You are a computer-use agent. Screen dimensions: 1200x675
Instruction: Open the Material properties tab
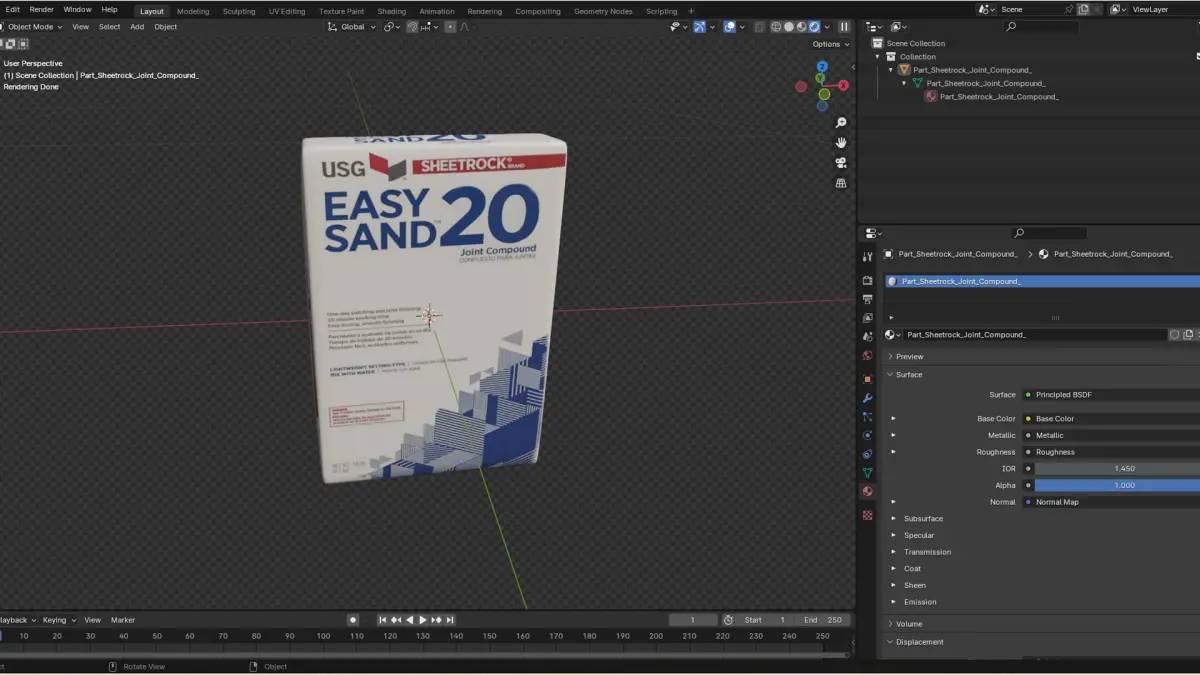pos(867,491)
